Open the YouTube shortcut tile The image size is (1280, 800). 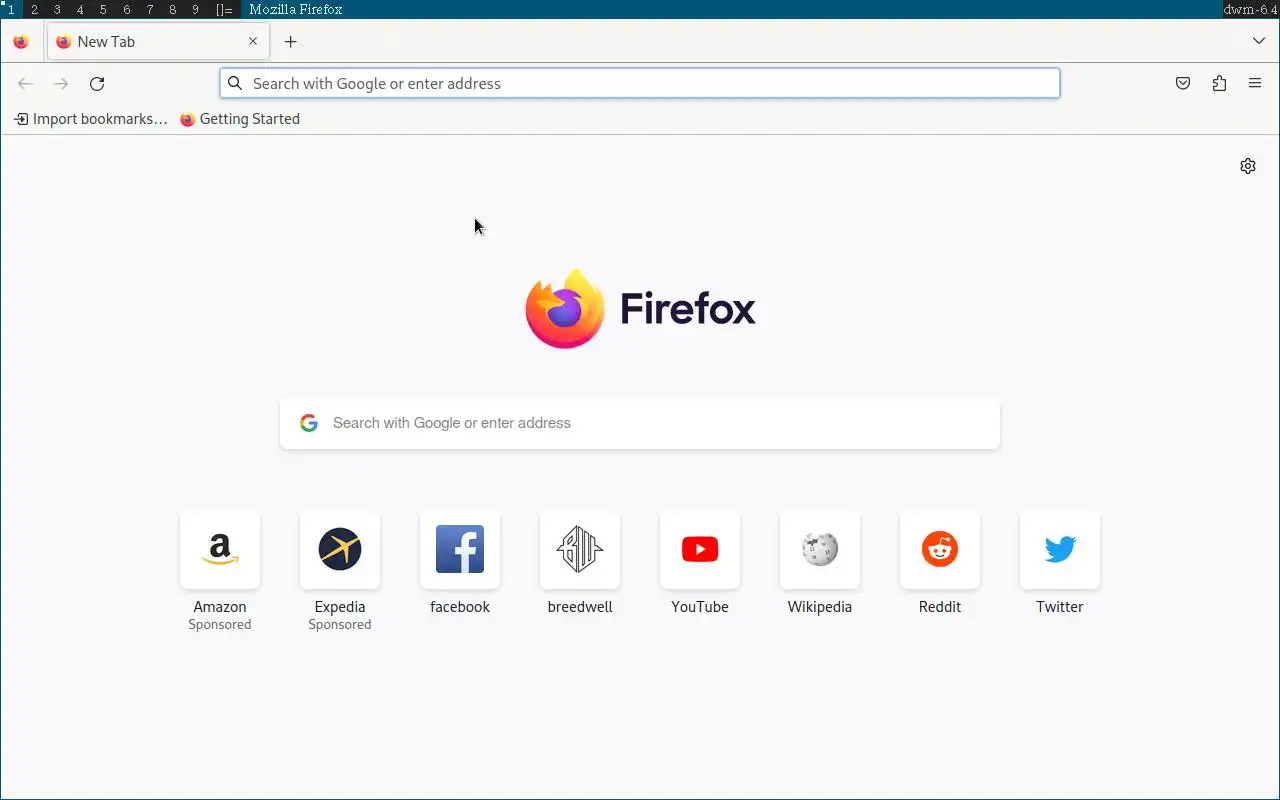[700, 562]
